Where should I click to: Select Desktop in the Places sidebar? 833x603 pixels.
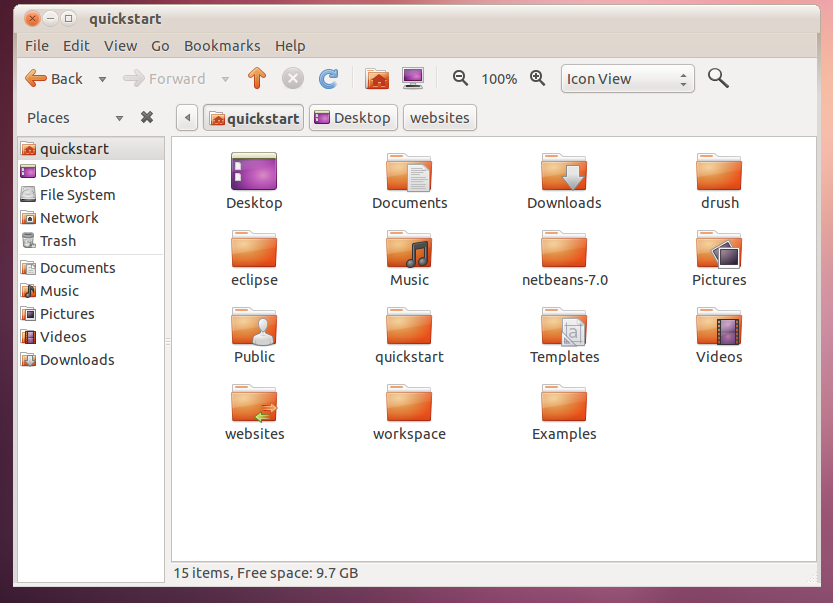pos(91,172)
